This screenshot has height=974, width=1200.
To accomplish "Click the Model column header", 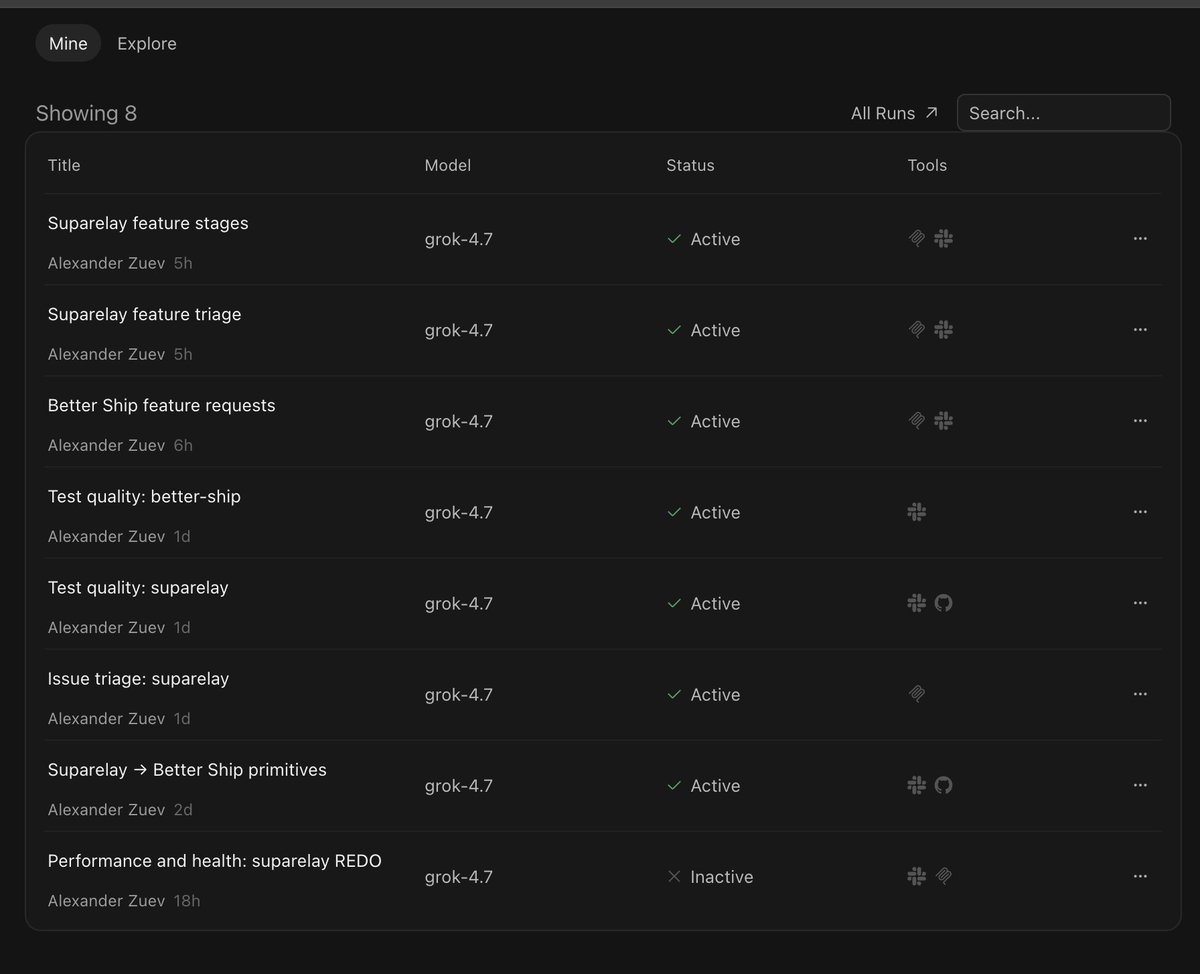I will point(448,165).
